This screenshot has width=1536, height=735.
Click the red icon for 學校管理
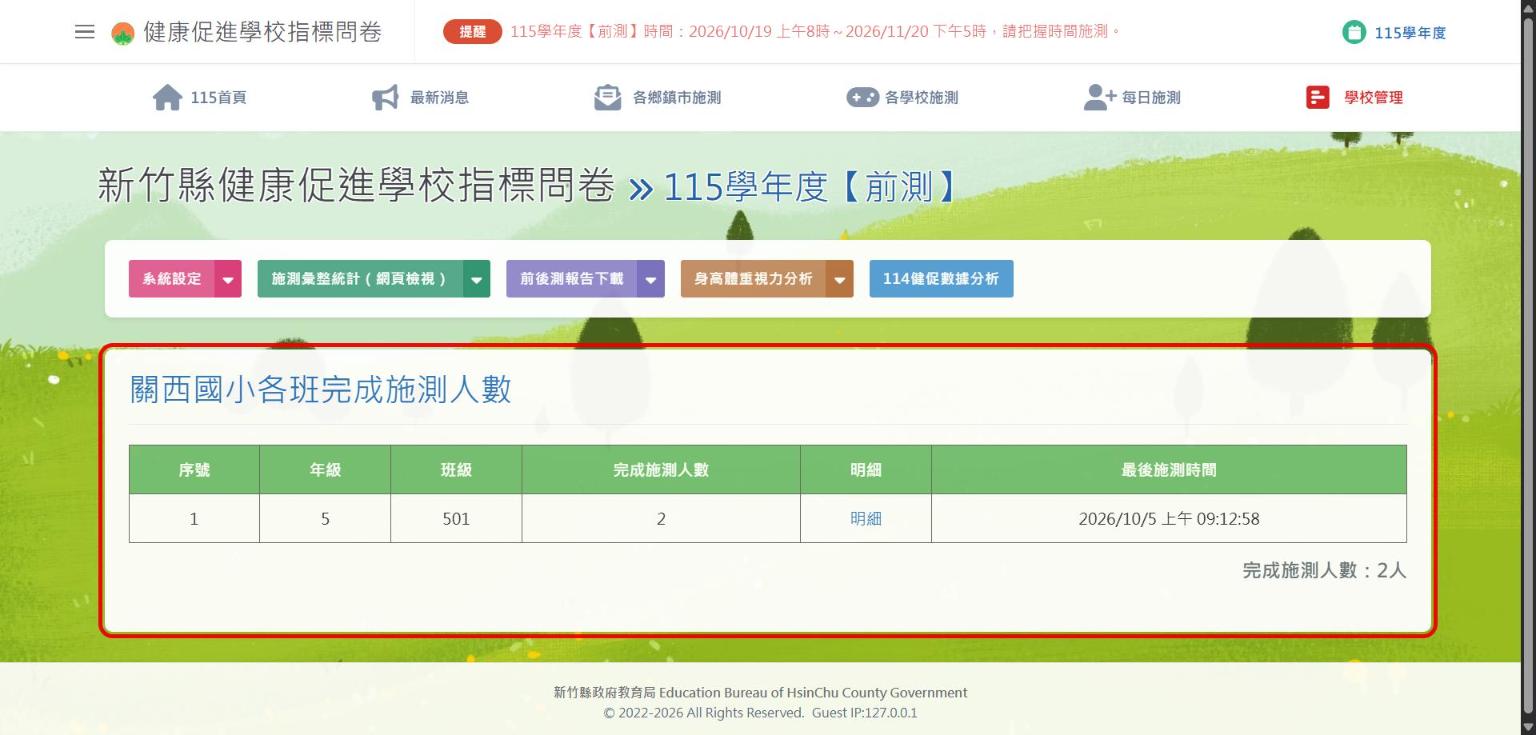(x=1318, y=97)
